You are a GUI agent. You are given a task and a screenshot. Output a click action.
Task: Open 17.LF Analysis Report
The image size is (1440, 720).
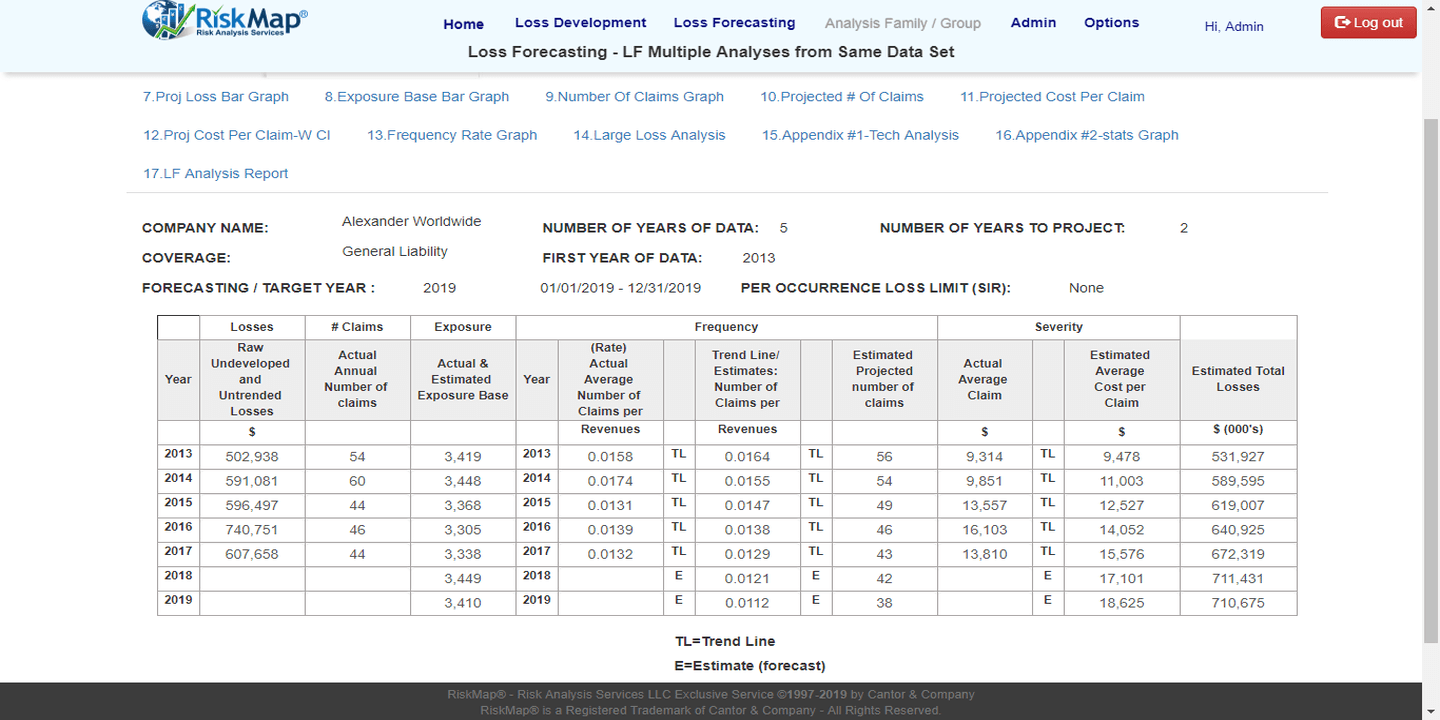pos(216,173)
